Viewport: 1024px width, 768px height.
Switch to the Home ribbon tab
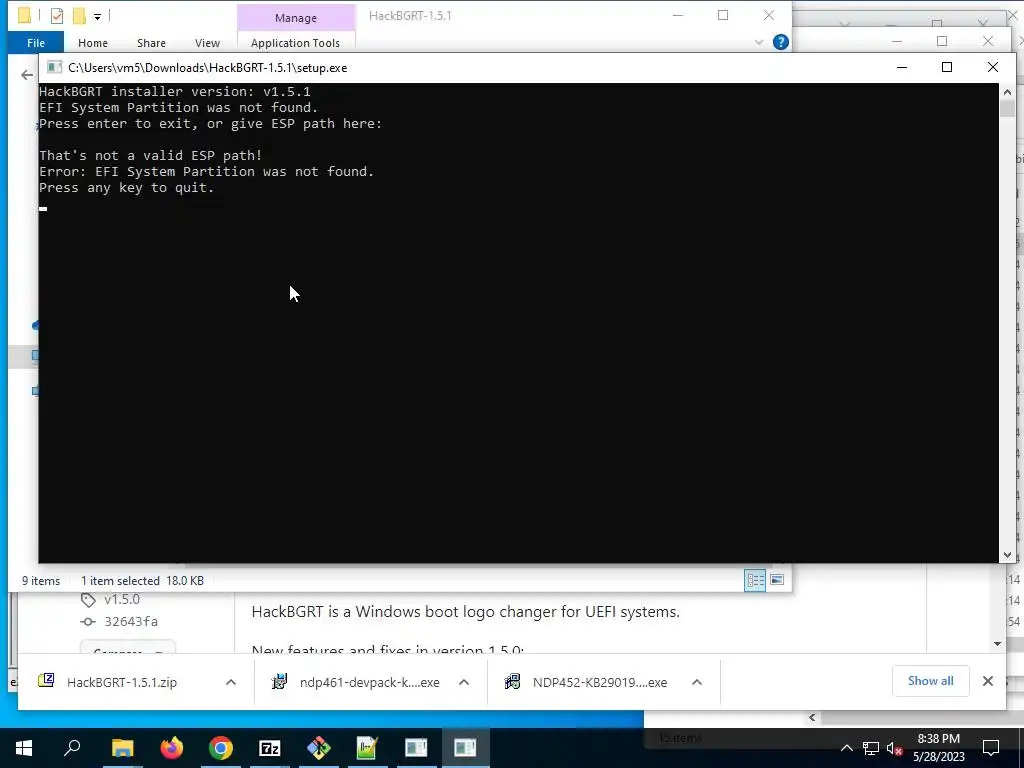point(93,42)
